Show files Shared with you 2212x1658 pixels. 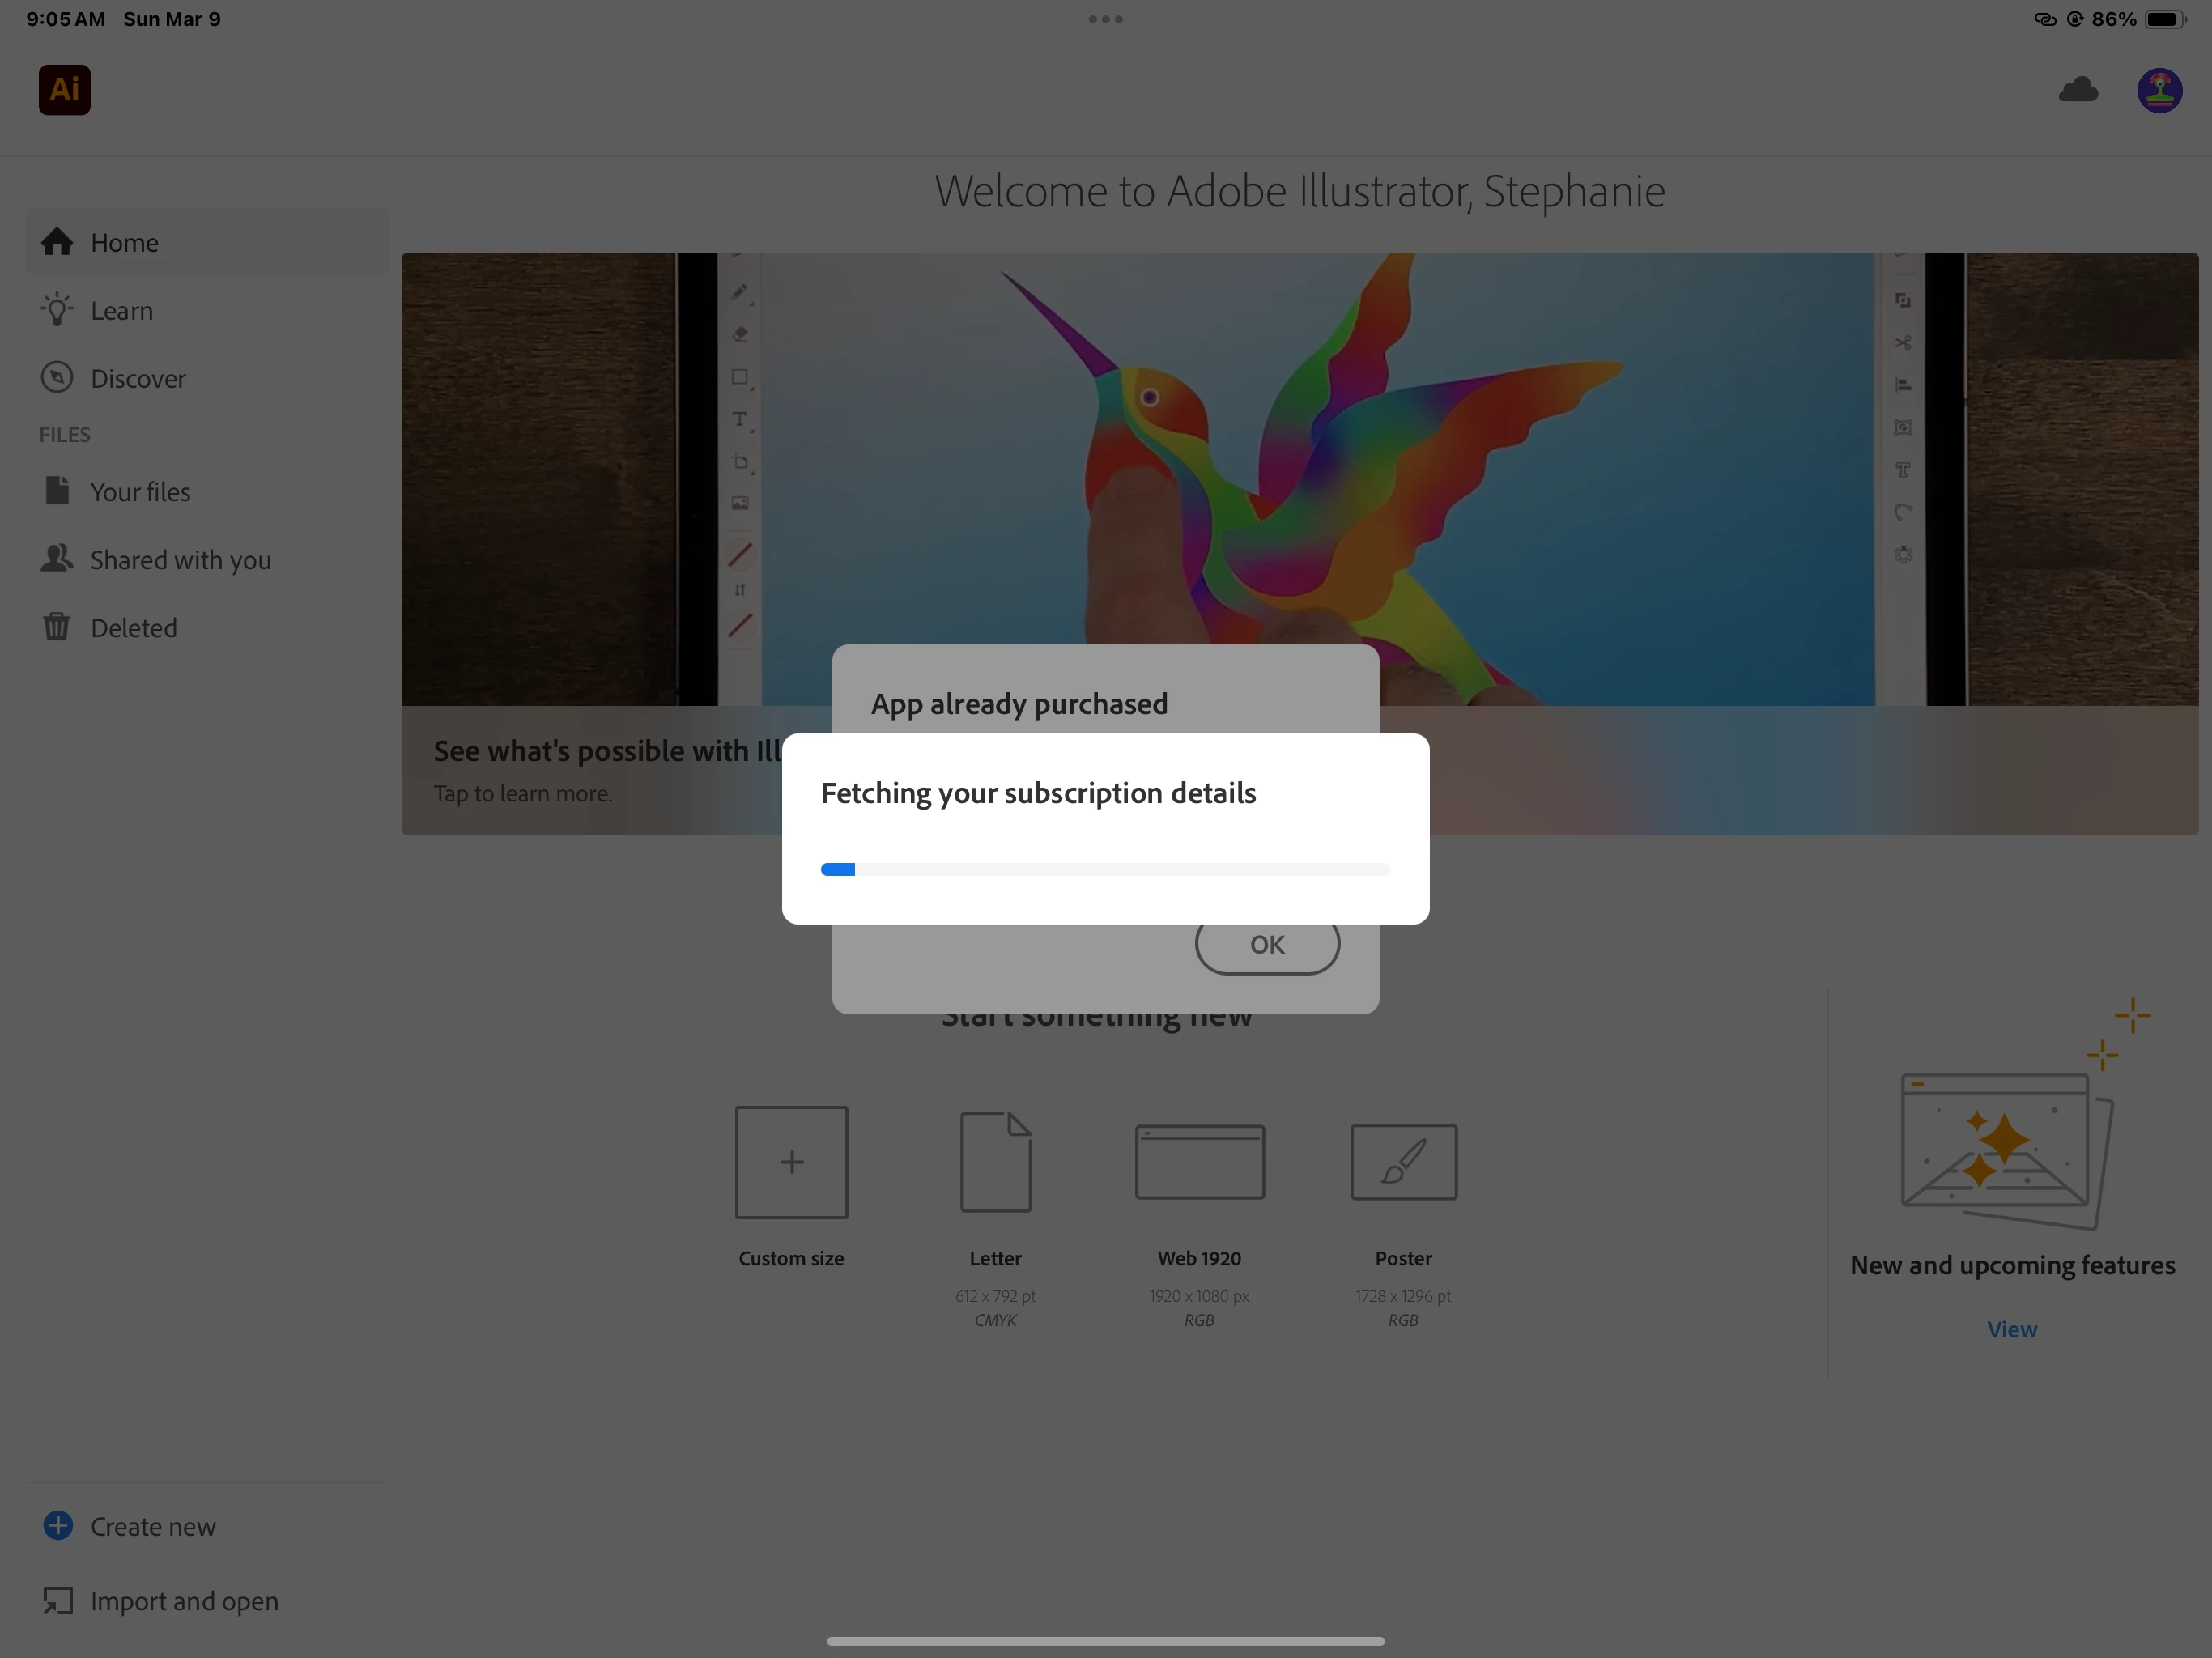pos(180,560)
